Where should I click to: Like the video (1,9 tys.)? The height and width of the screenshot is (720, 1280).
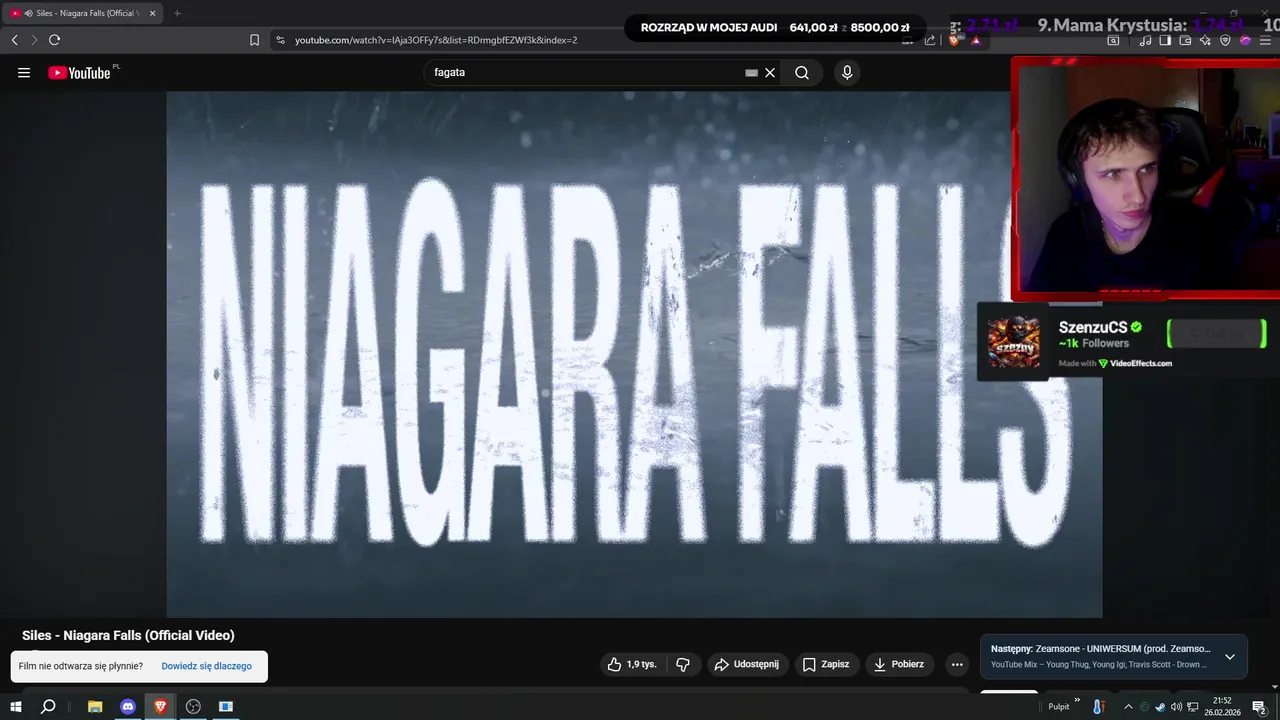[632, 664]
